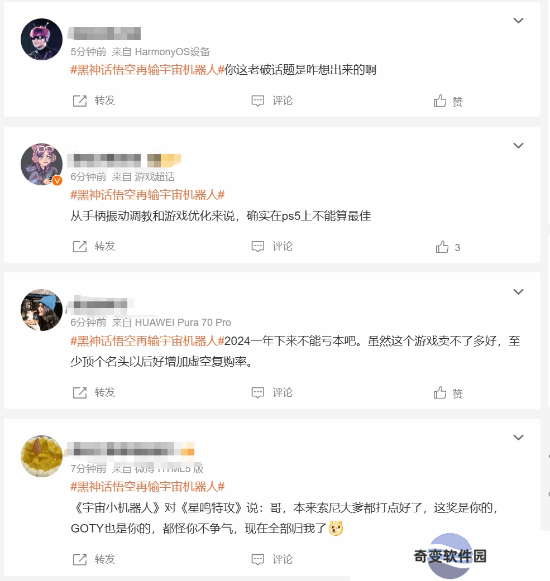550x581 pixels.
Task: Open comments on the HarmonyOS device post
Action: [272, 100]
